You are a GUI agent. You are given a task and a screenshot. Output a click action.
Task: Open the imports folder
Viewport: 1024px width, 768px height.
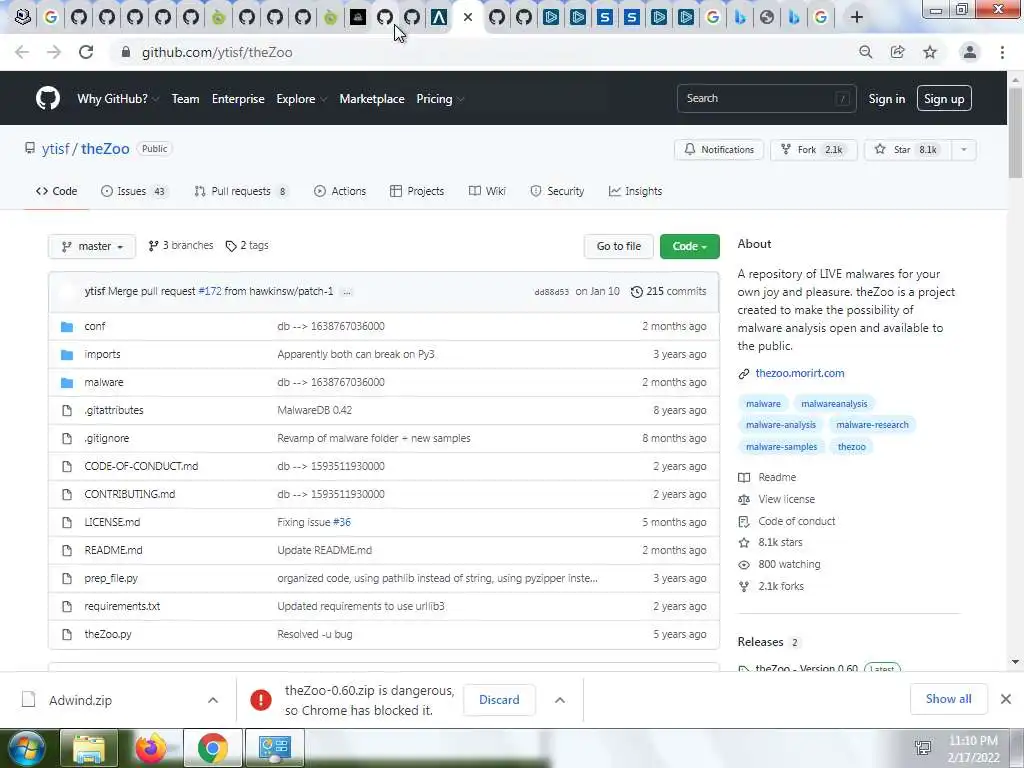[103, 354]
